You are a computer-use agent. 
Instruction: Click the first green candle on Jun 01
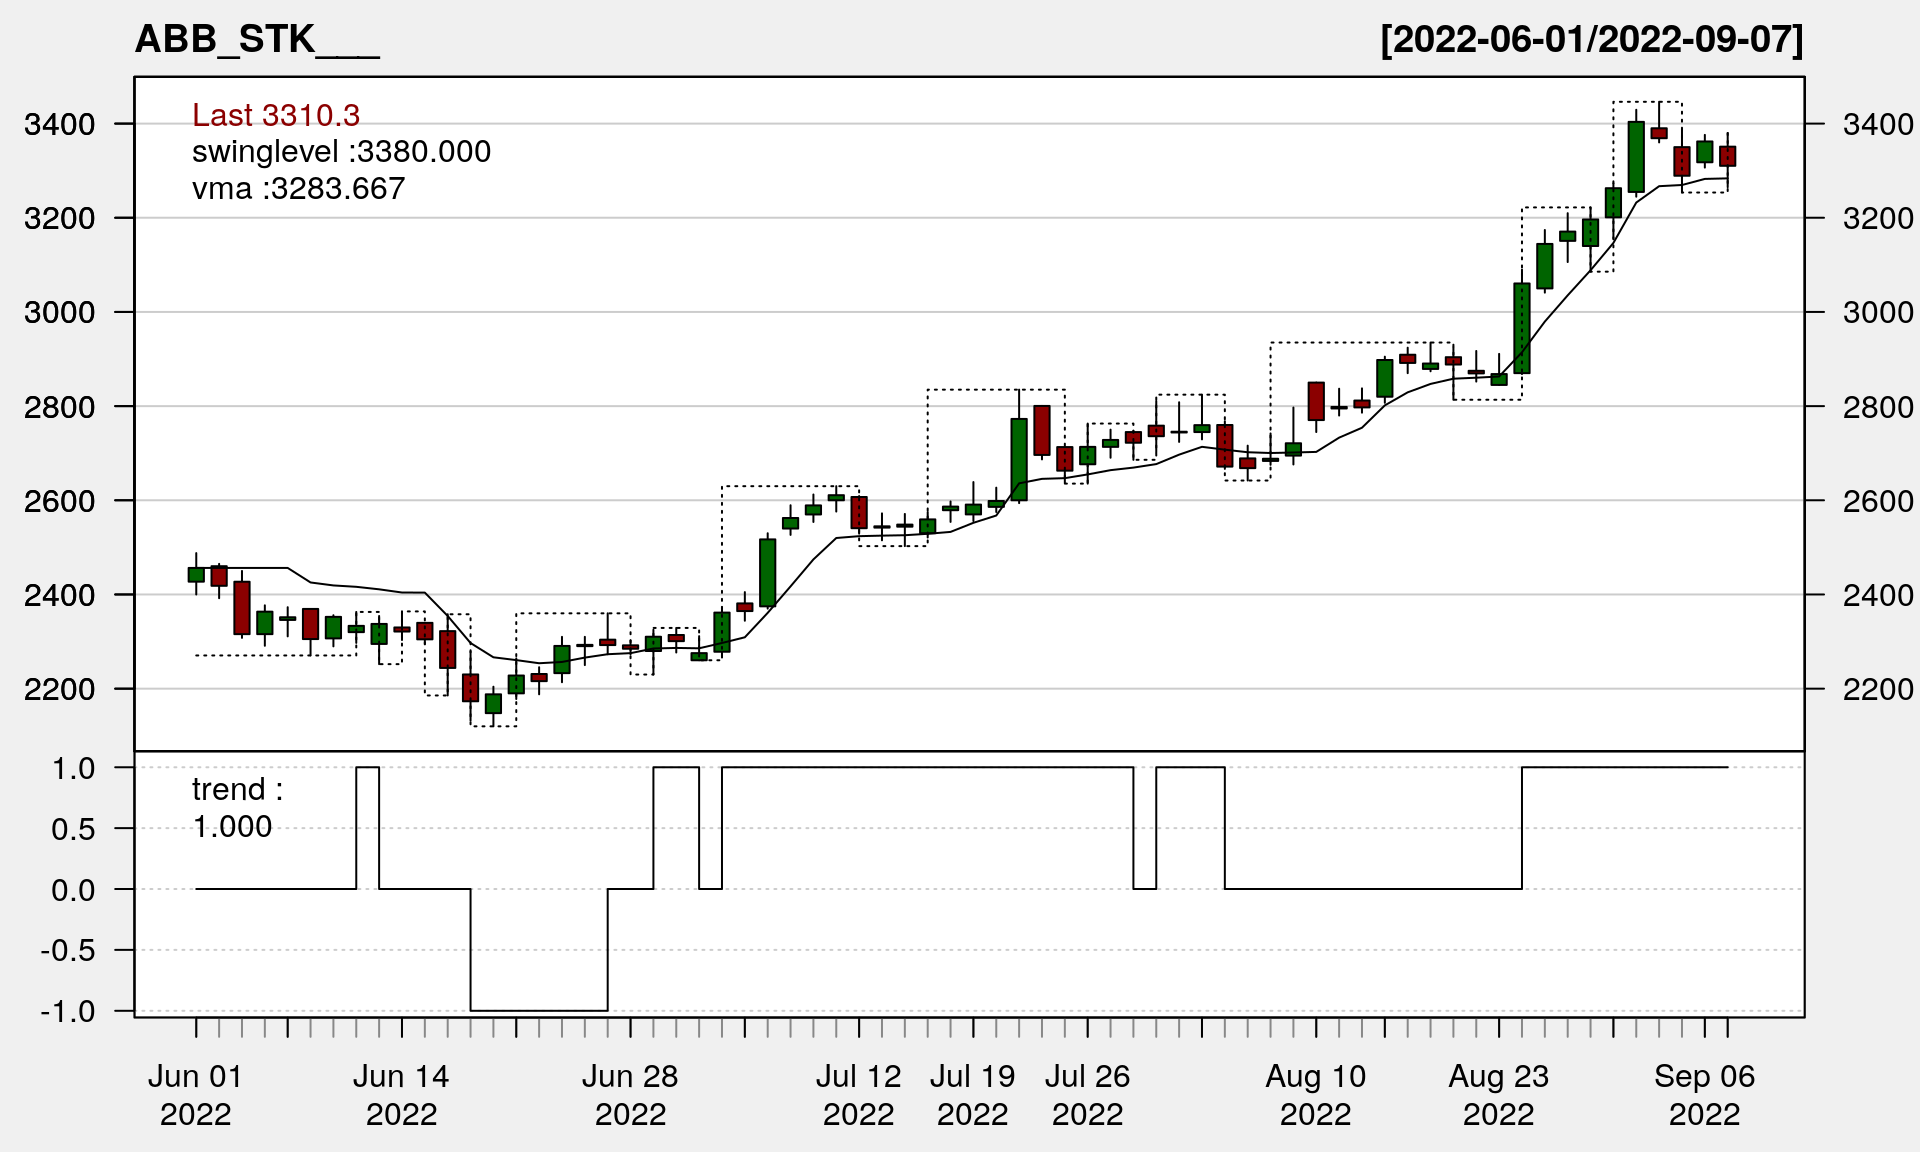[x=196, y=574]
